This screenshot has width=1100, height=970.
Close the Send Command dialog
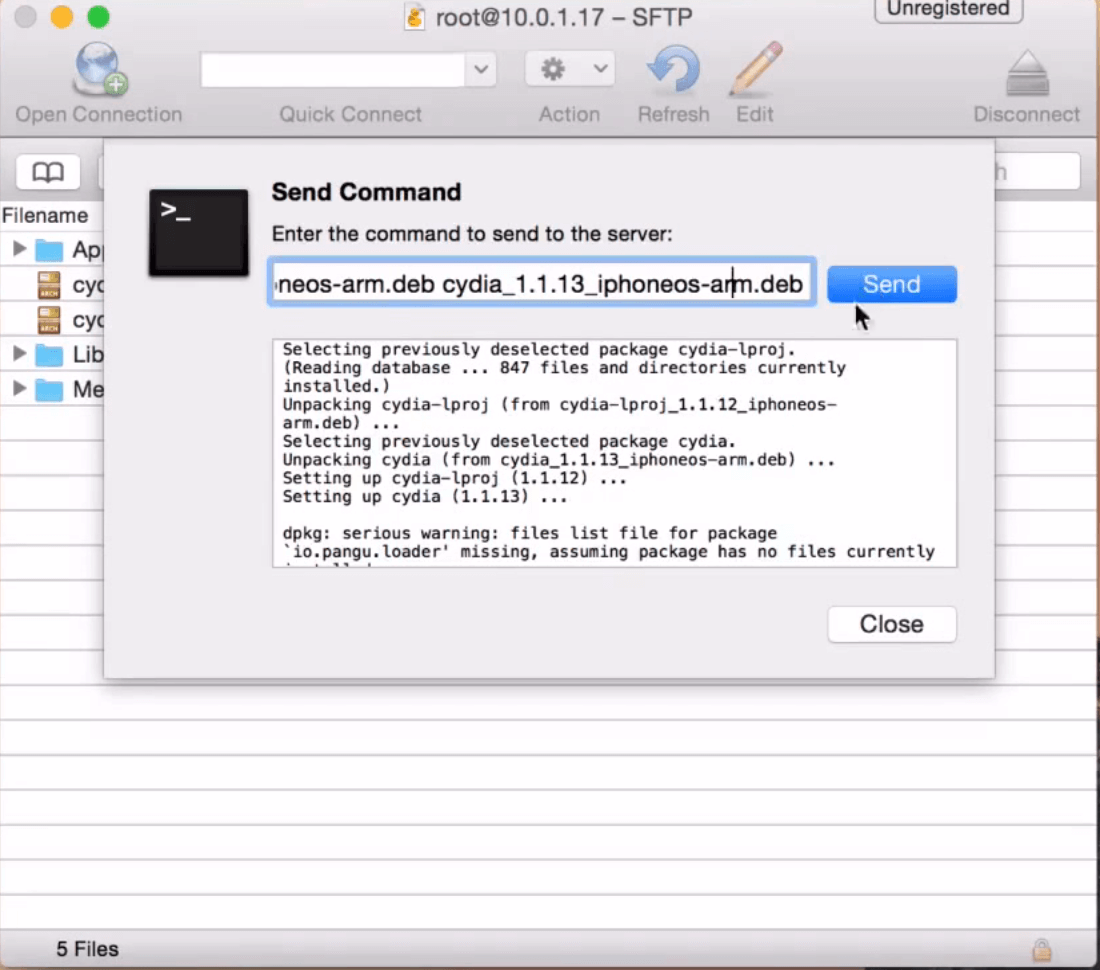(891, 624)
